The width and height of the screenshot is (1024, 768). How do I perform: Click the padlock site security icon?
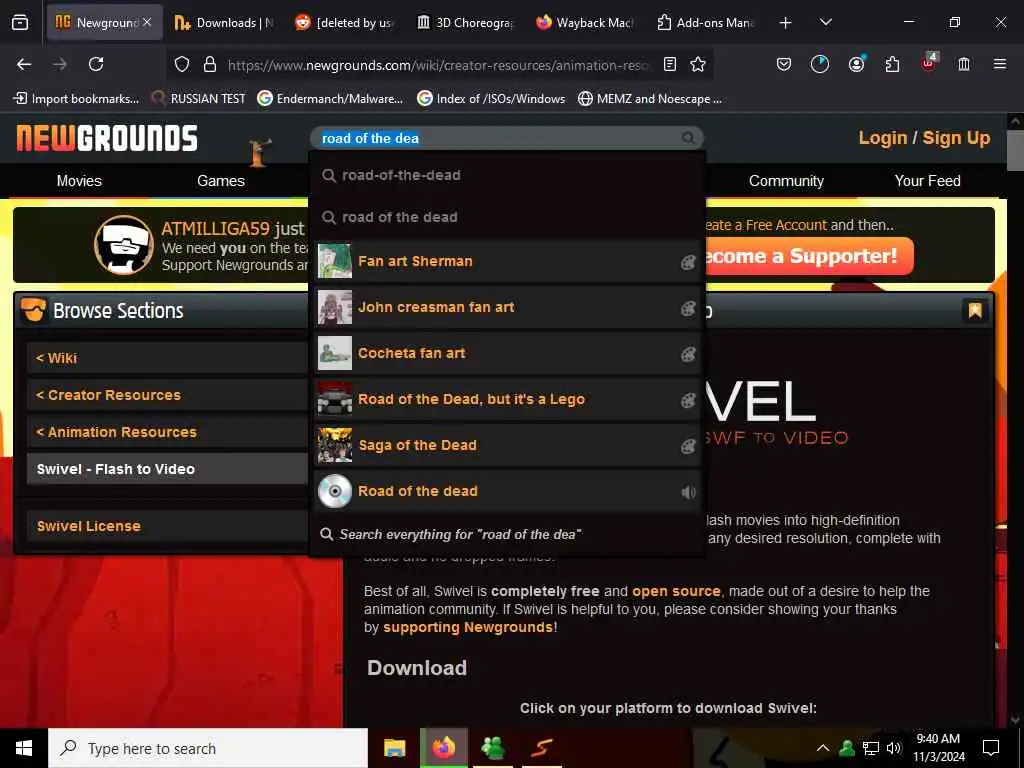point(210,64)
